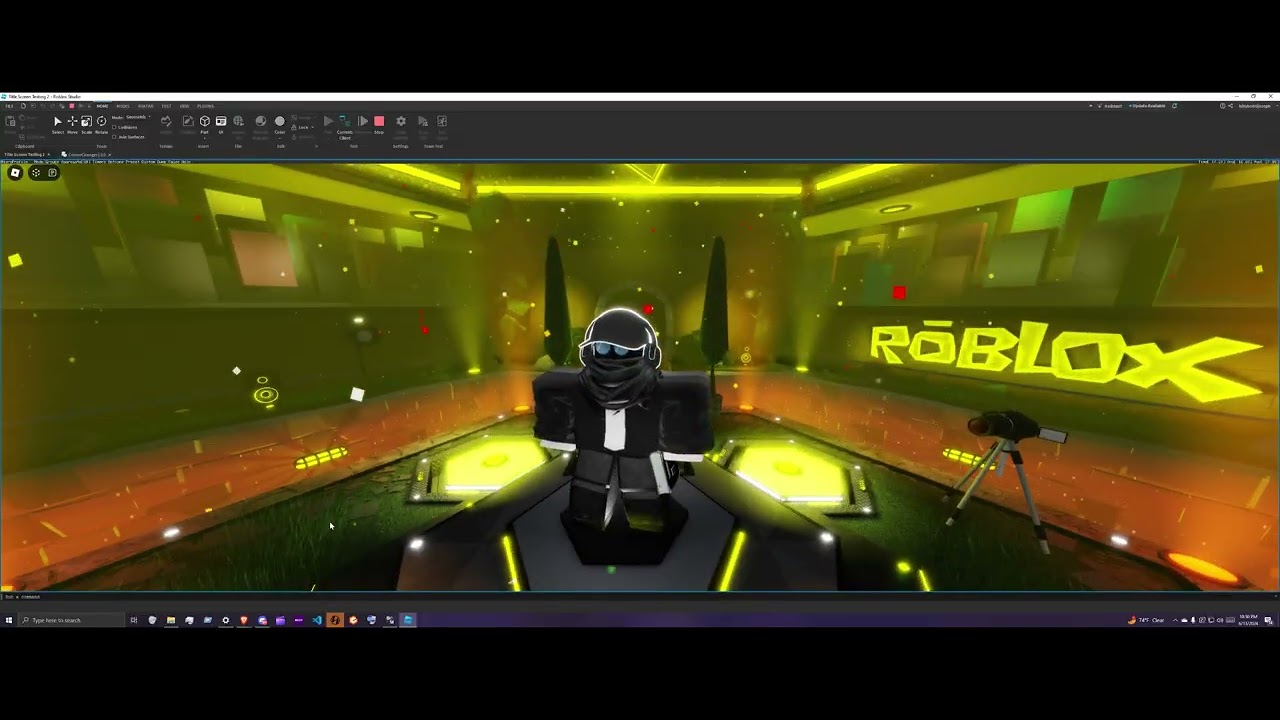Switch to the TEST ribbon tab
Viewport: 1280px width, 720px height.
(166, 106)
